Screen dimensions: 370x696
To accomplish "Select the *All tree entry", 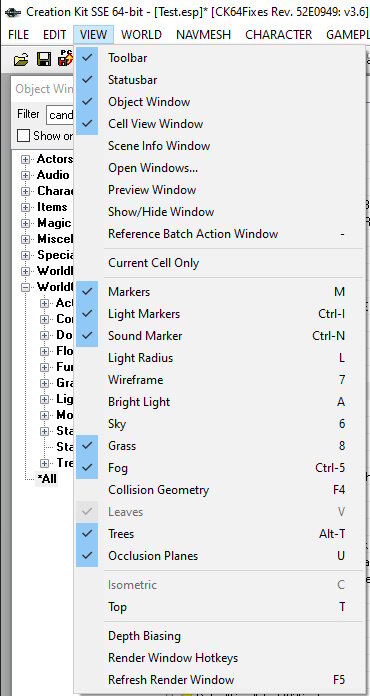I will click(47, 479).
